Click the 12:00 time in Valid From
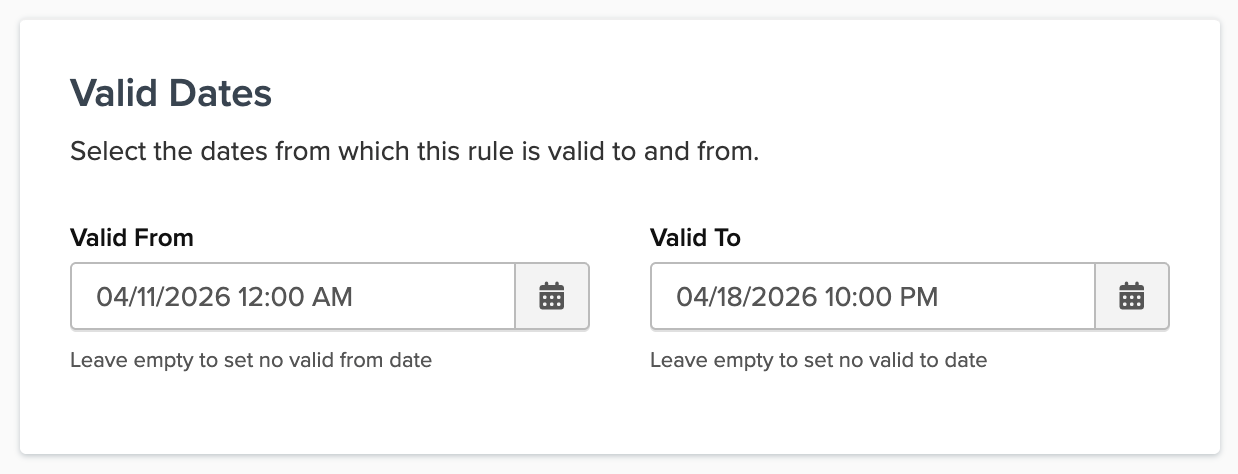Viewport: 1238px width, 474px height. point(270,297)
